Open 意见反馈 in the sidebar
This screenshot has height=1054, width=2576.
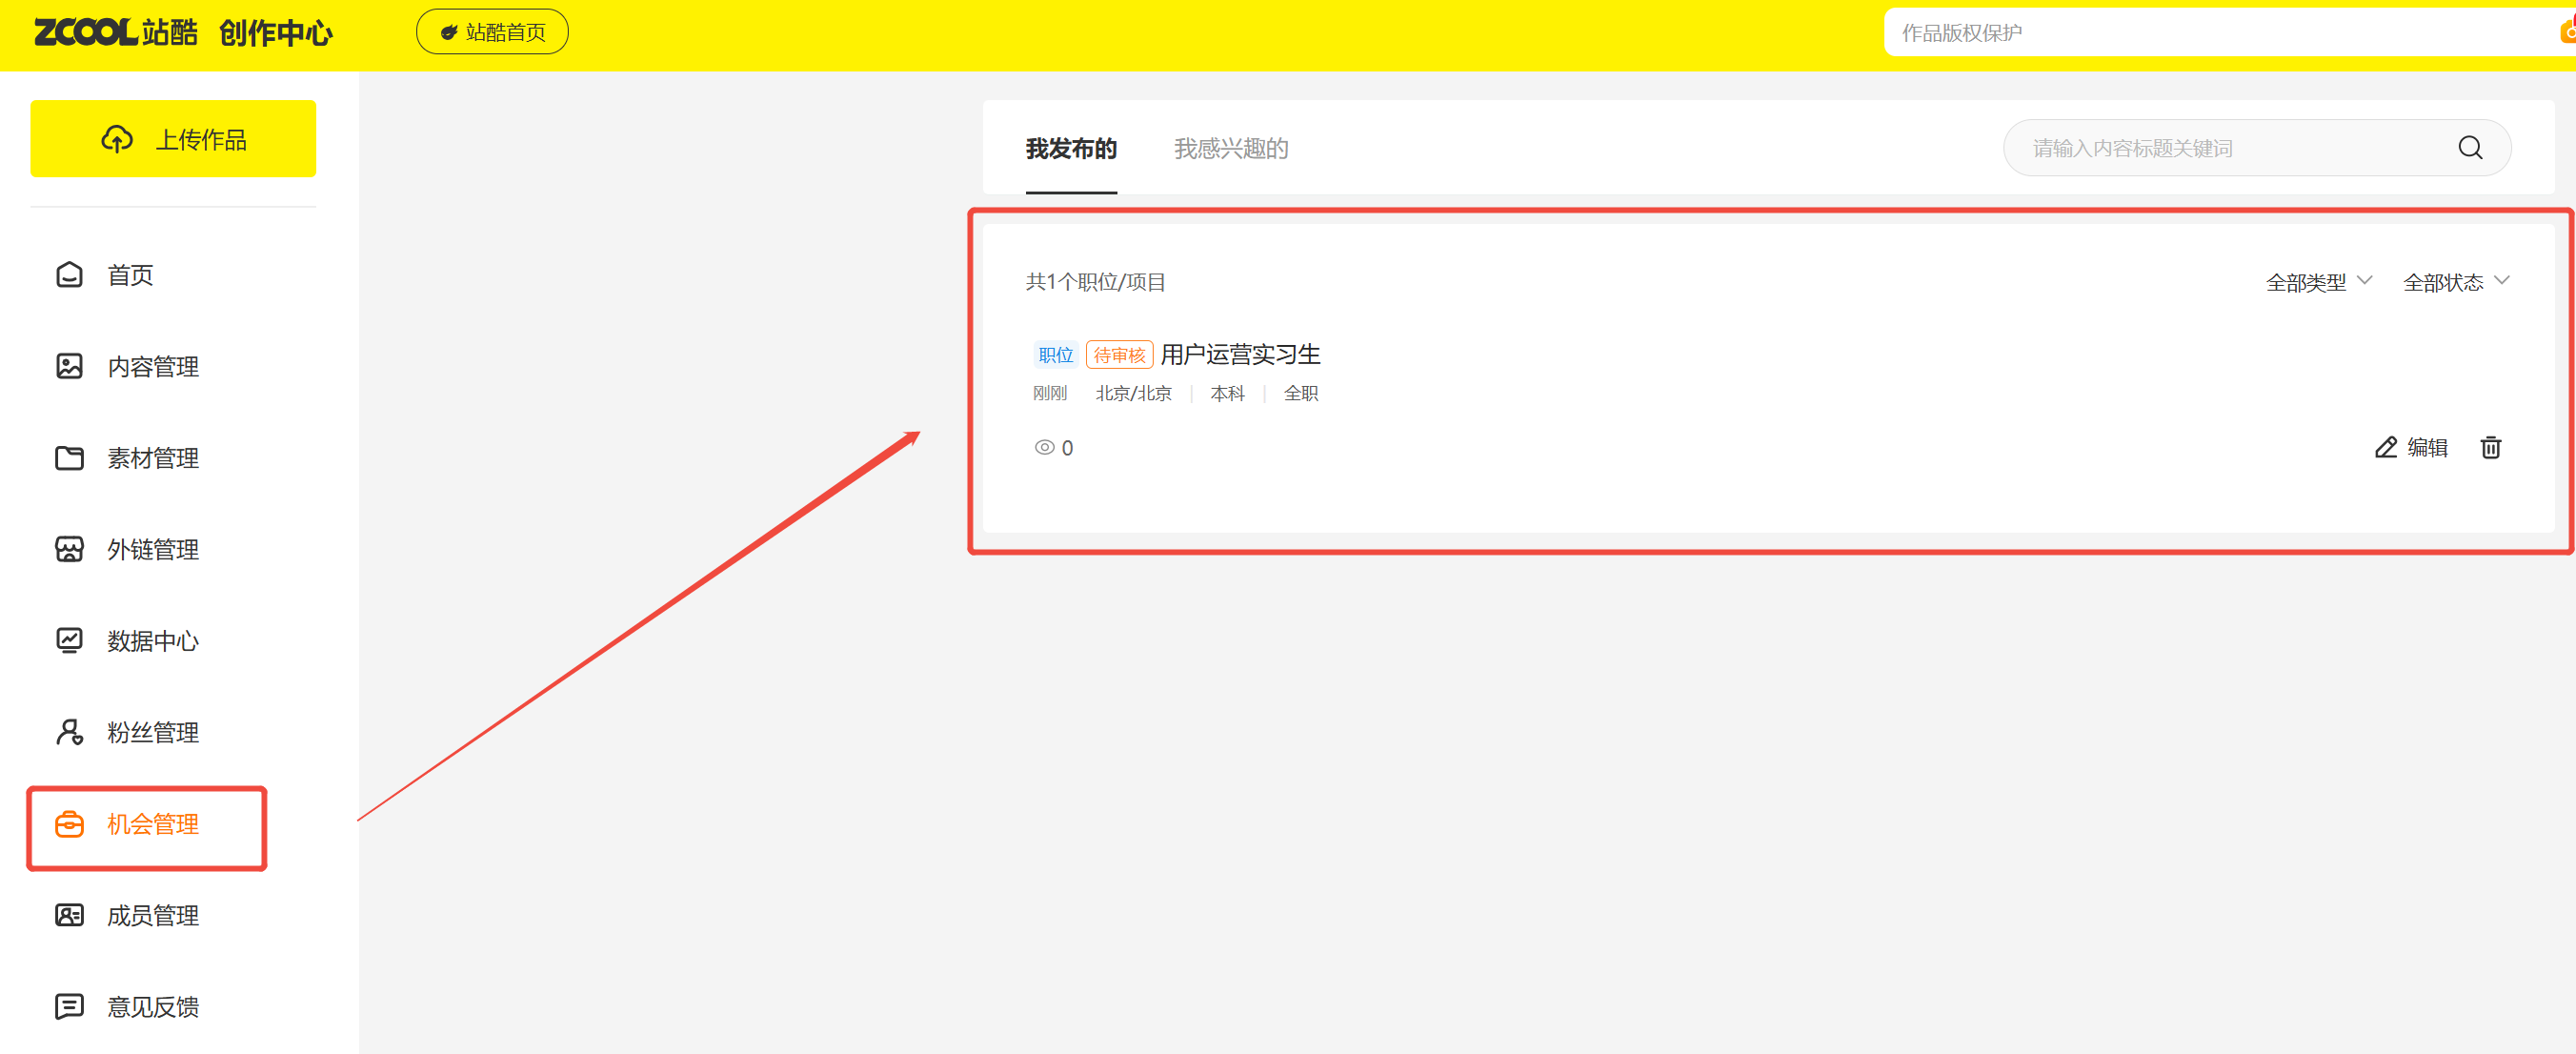[152, 1006]
